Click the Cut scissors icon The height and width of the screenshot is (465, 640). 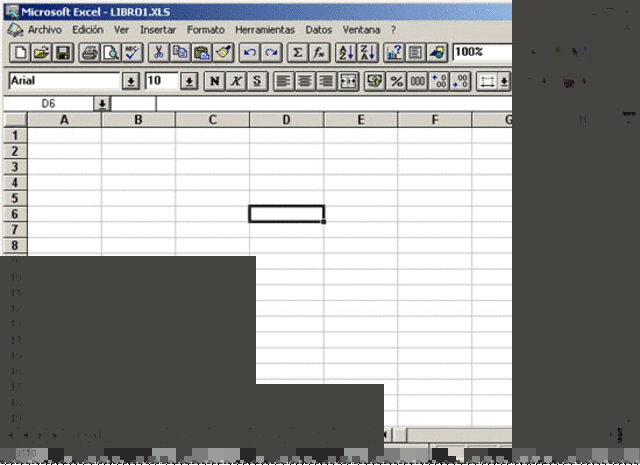(159, 53)
